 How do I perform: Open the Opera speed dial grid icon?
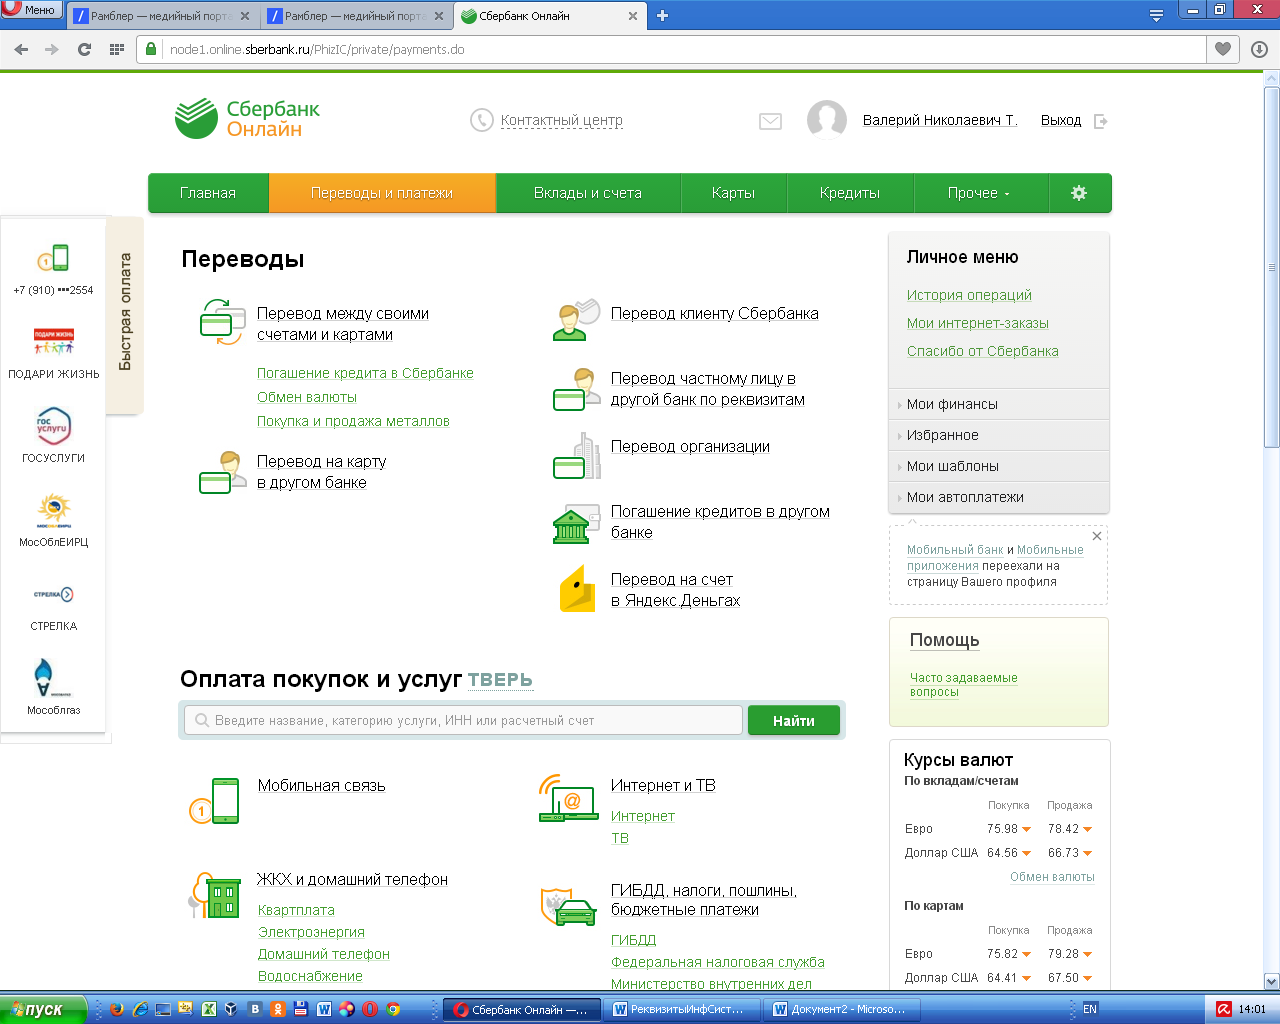(x=117, y=49)
